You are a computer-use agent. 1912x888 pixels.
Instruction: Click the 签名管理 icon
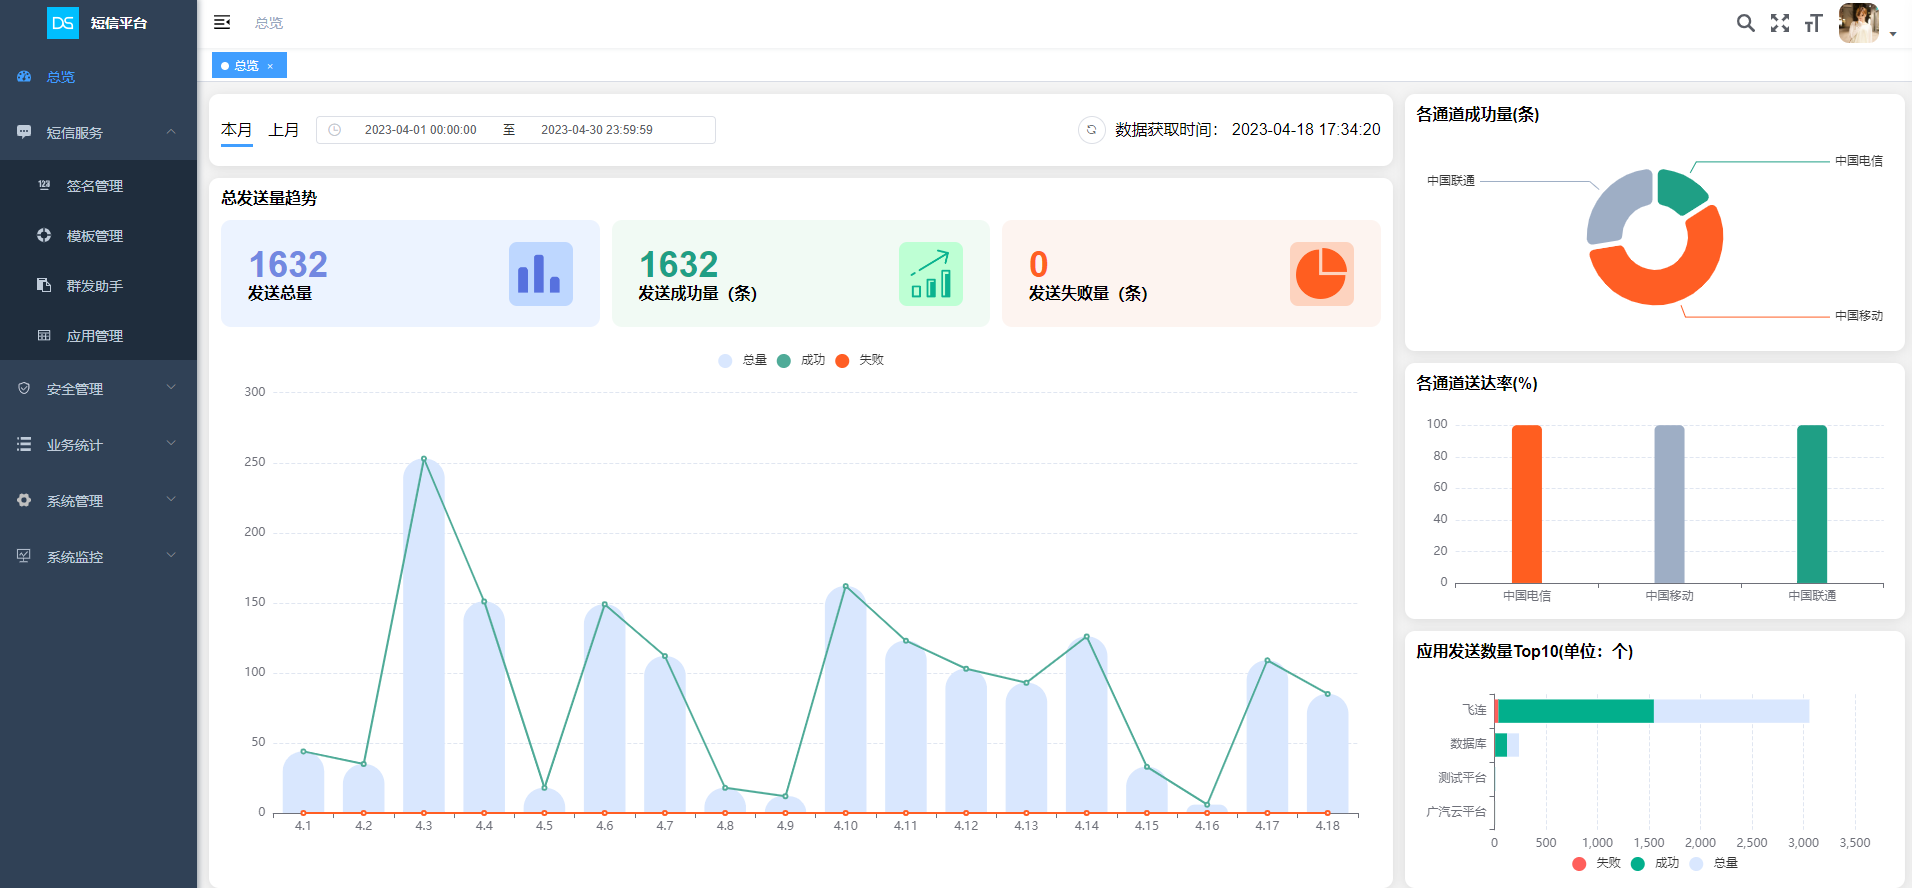[x=44, y=185]
